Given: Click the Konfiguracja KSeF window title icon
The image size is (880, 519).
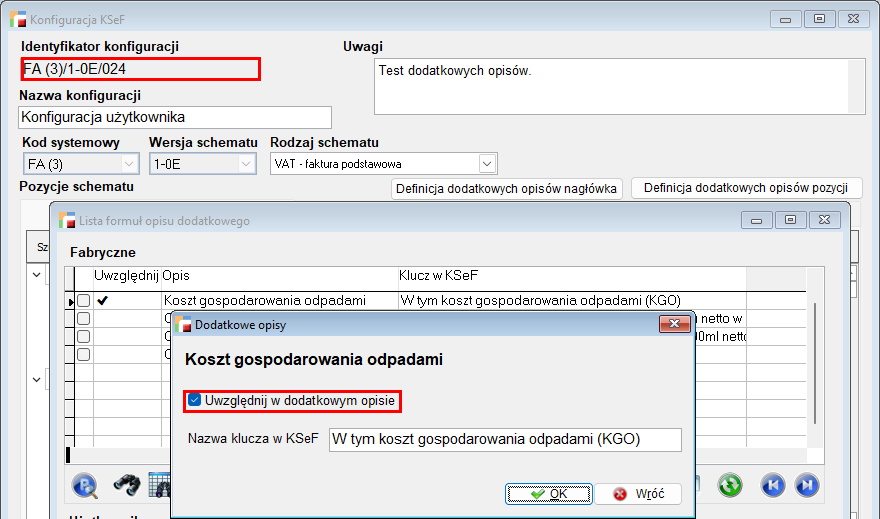Looking at the screenshot, I should click(x=18, y=19).
